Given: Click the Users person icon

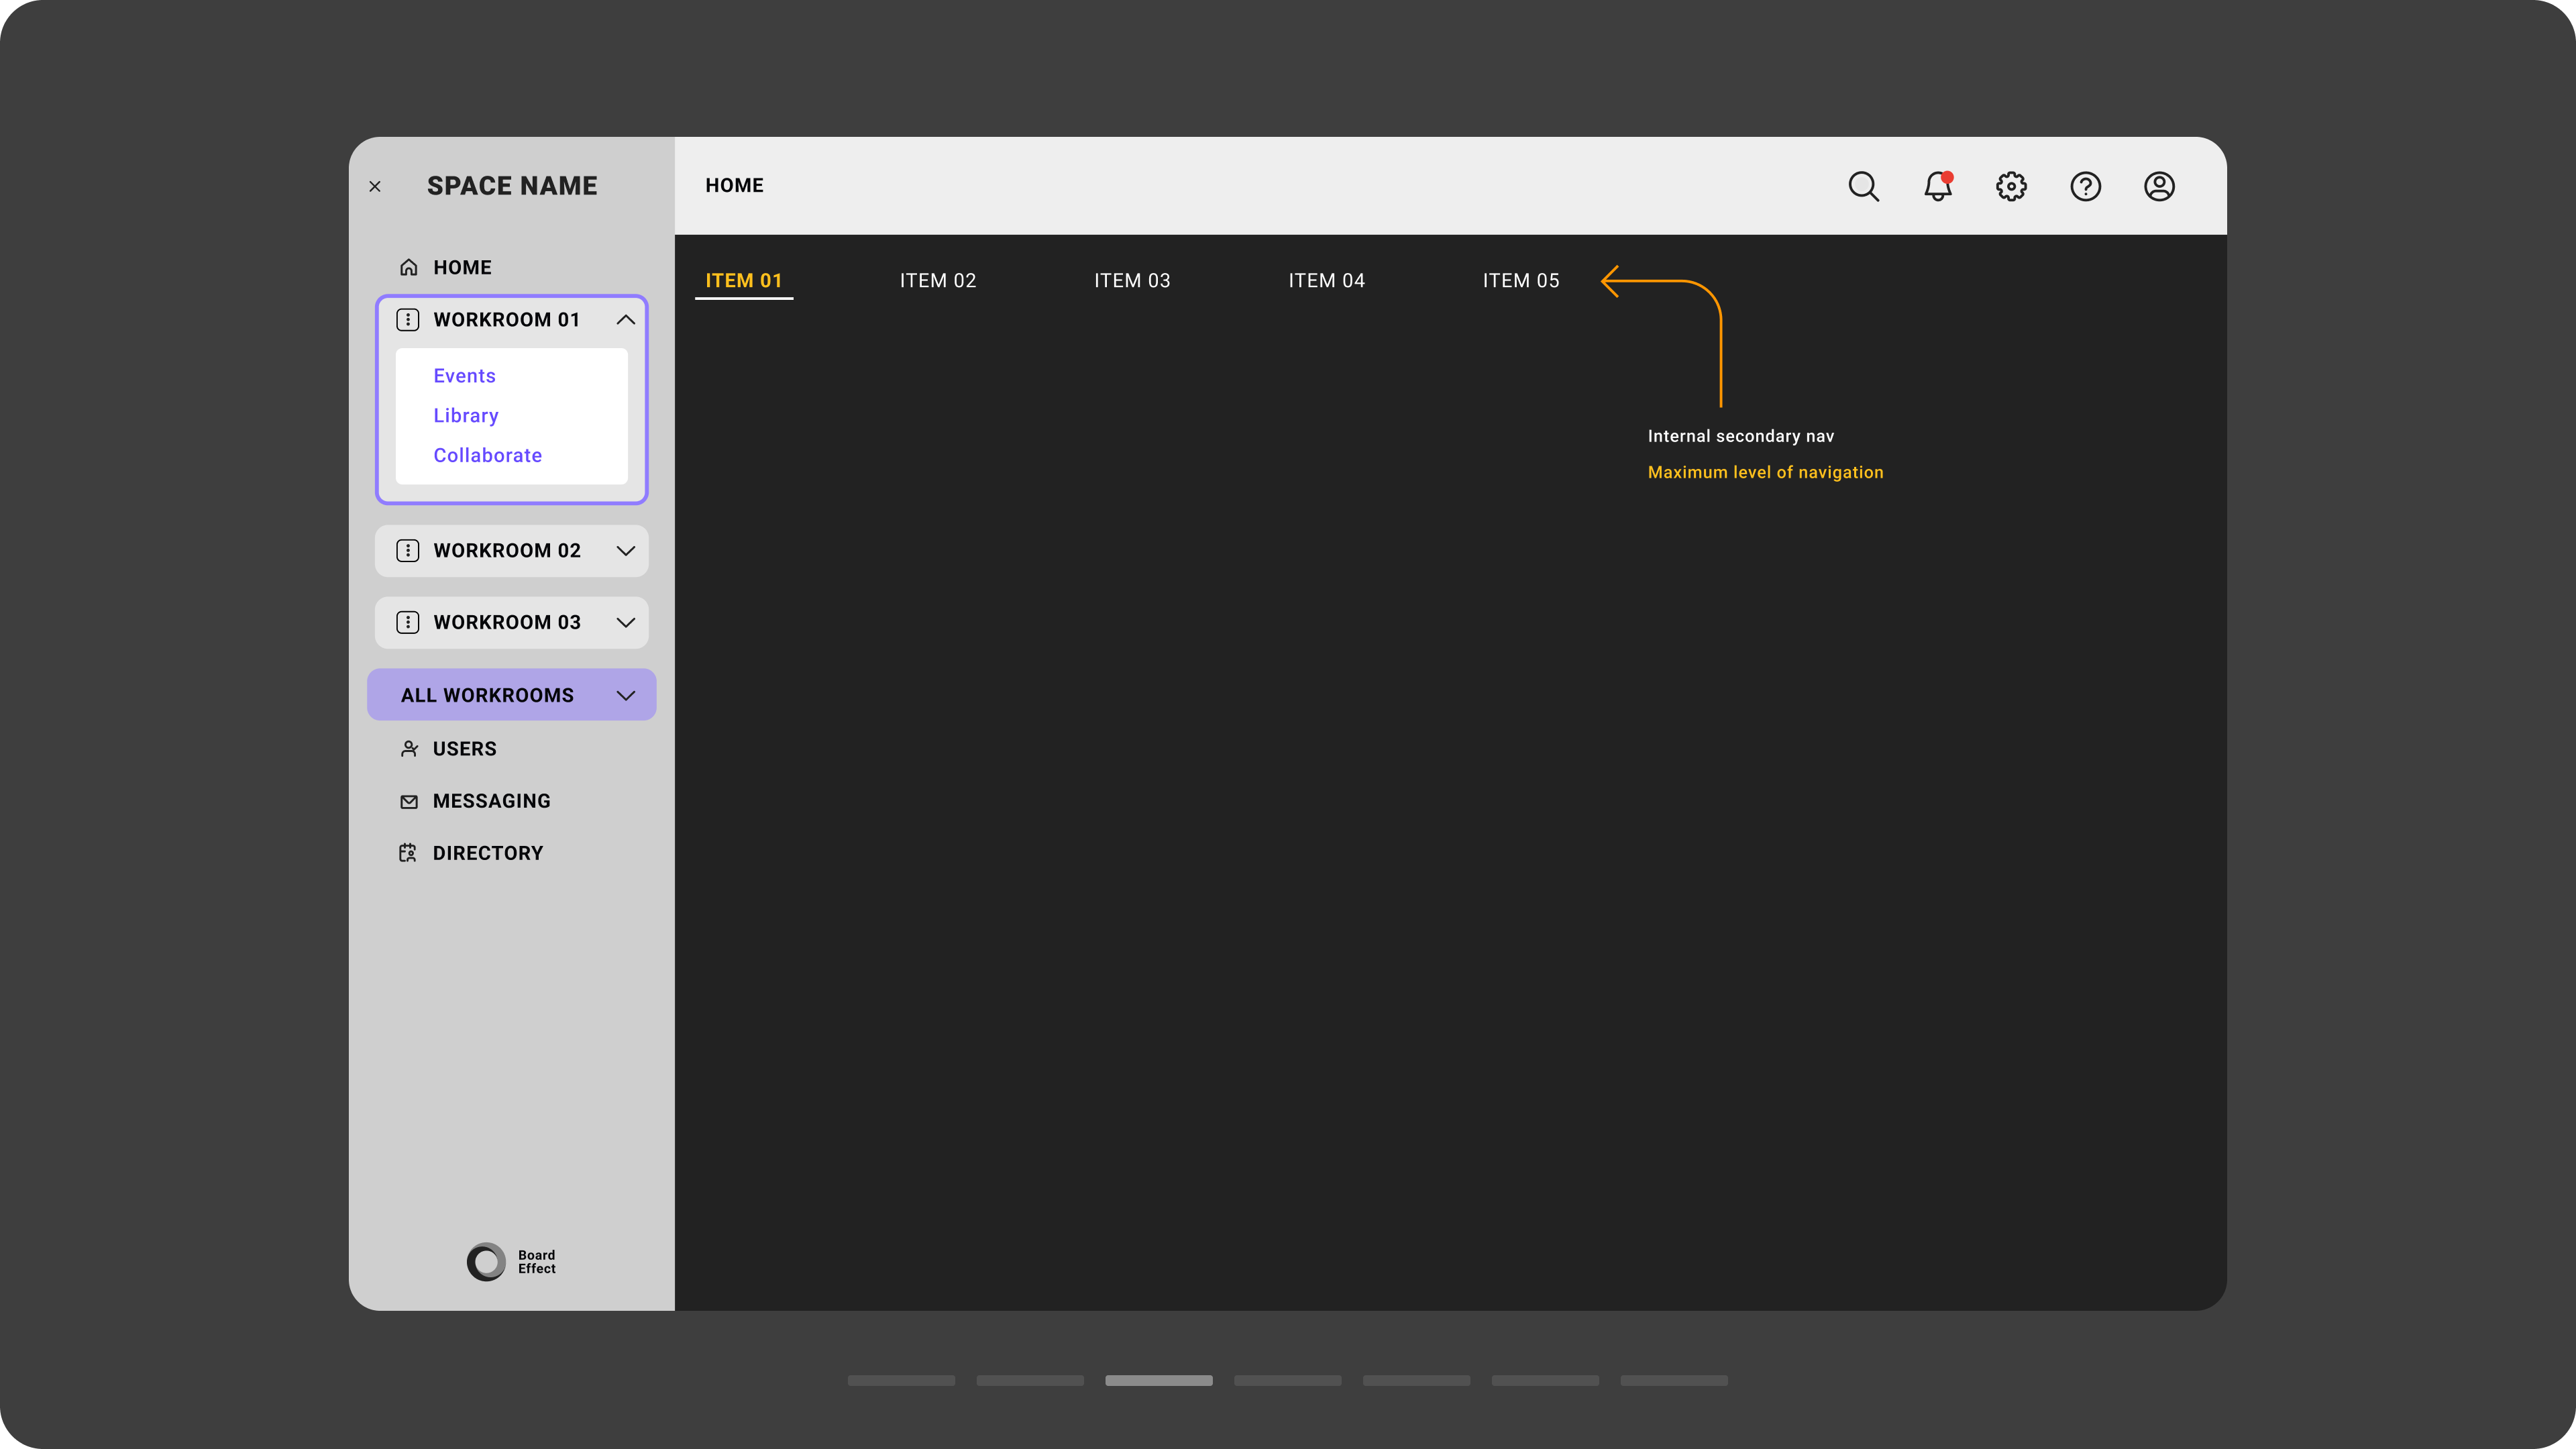Looking at the screenshot, I should point(408,749).
